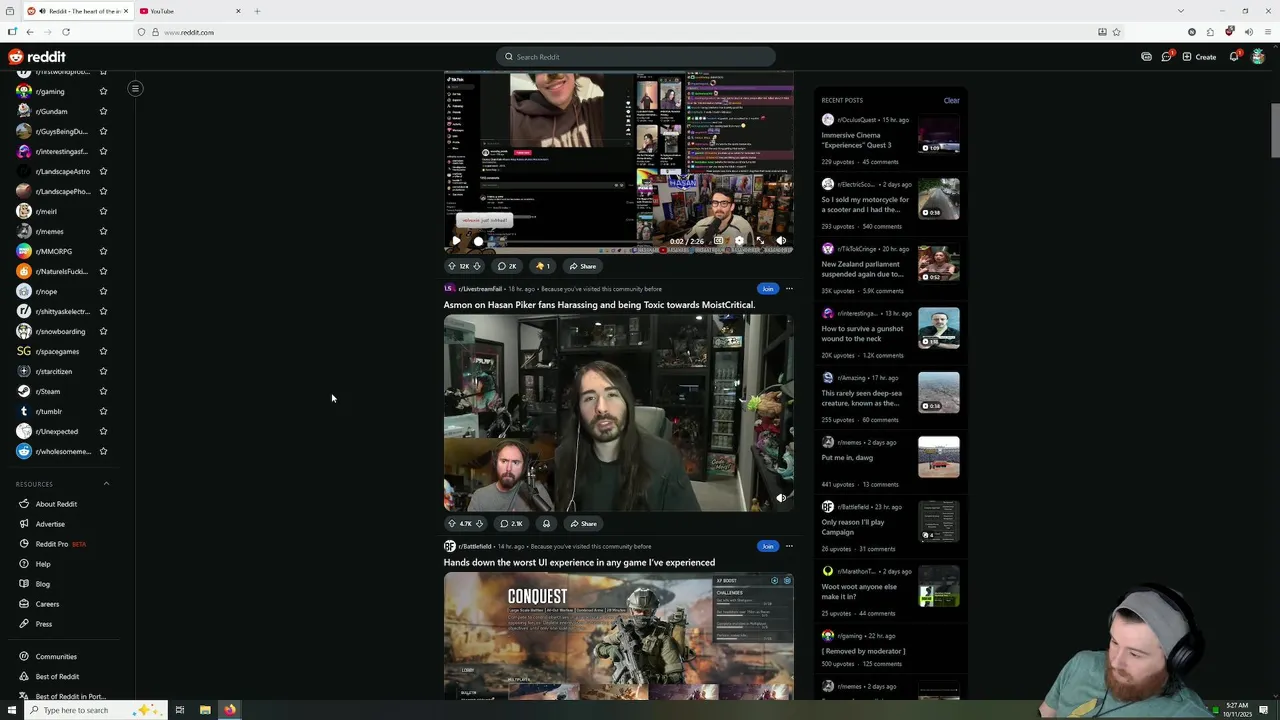Play the top video
This screenshot has width=1280, height=720.
pos(456,241)
